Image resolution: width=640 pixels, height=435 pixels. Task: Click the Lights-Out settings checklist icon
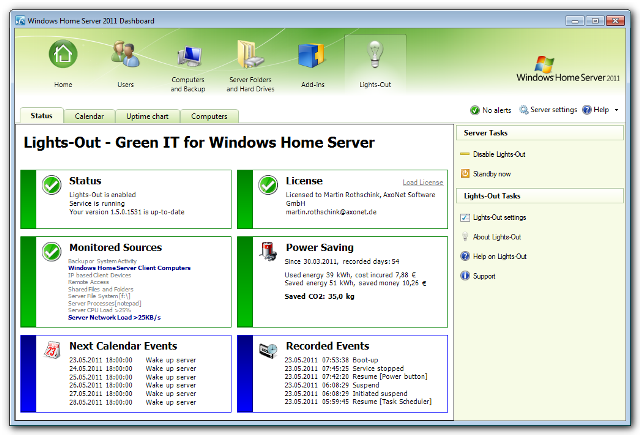(x=465, y=218)
